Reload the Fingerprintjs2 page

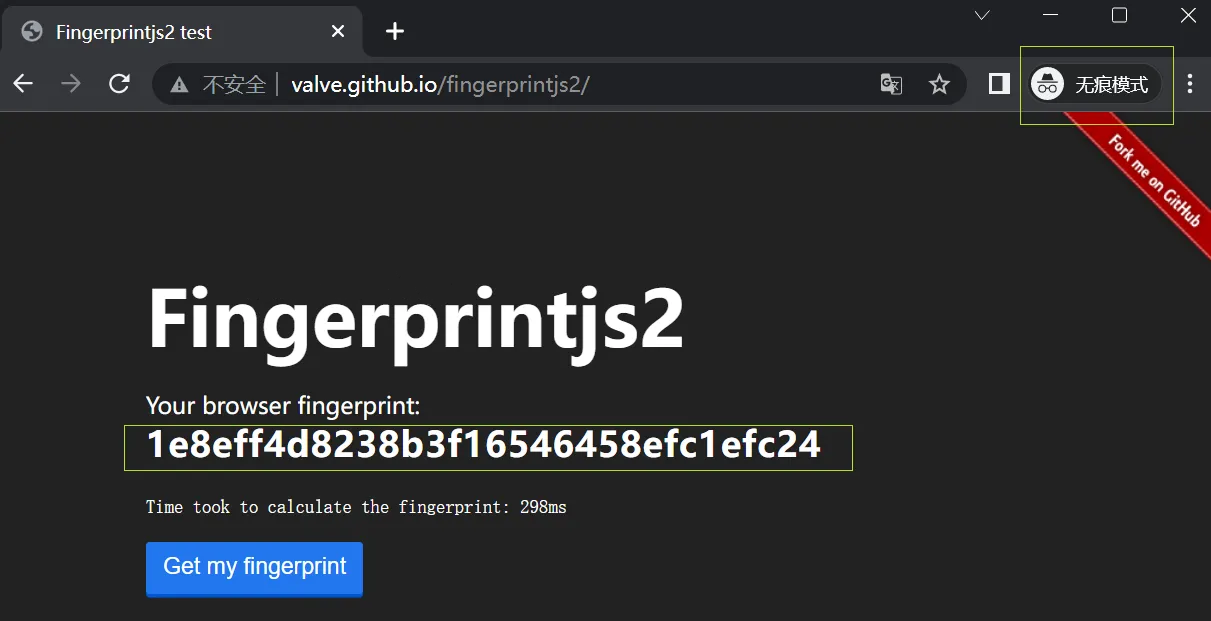click(x=119, y=84)
